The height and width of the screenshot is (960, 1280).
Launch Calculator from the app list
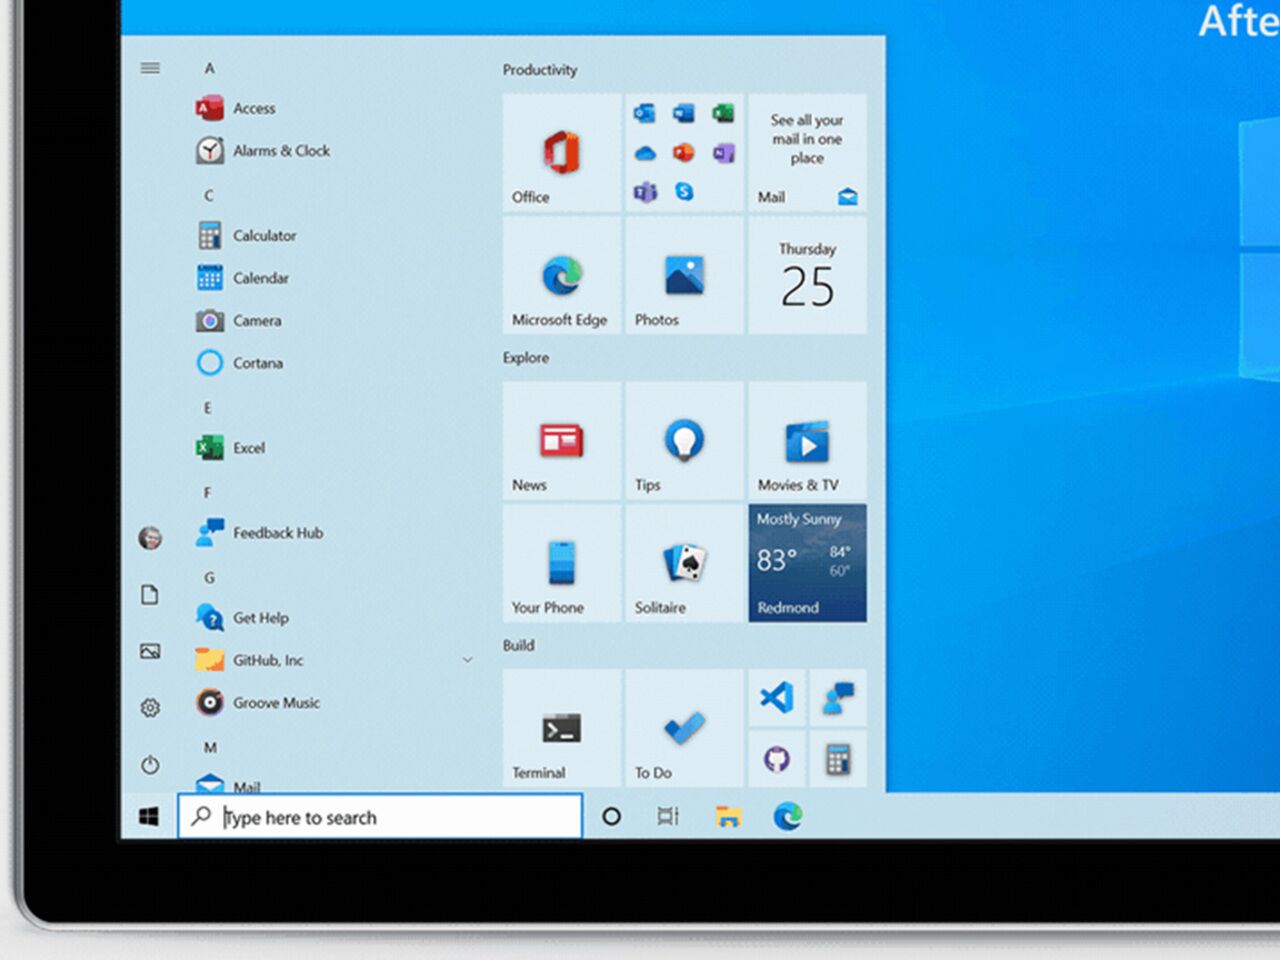pyautogui.click(x=247, y=236)
